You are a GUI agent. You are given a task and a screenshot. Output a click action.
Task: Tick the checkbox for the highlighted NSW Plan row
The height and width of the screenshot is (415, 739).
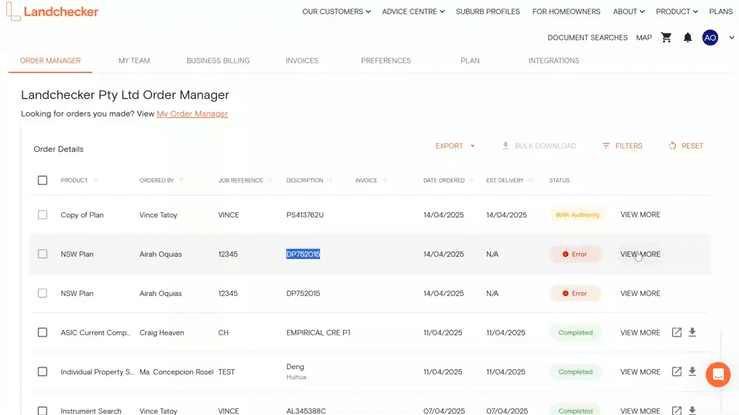point(42,254)
